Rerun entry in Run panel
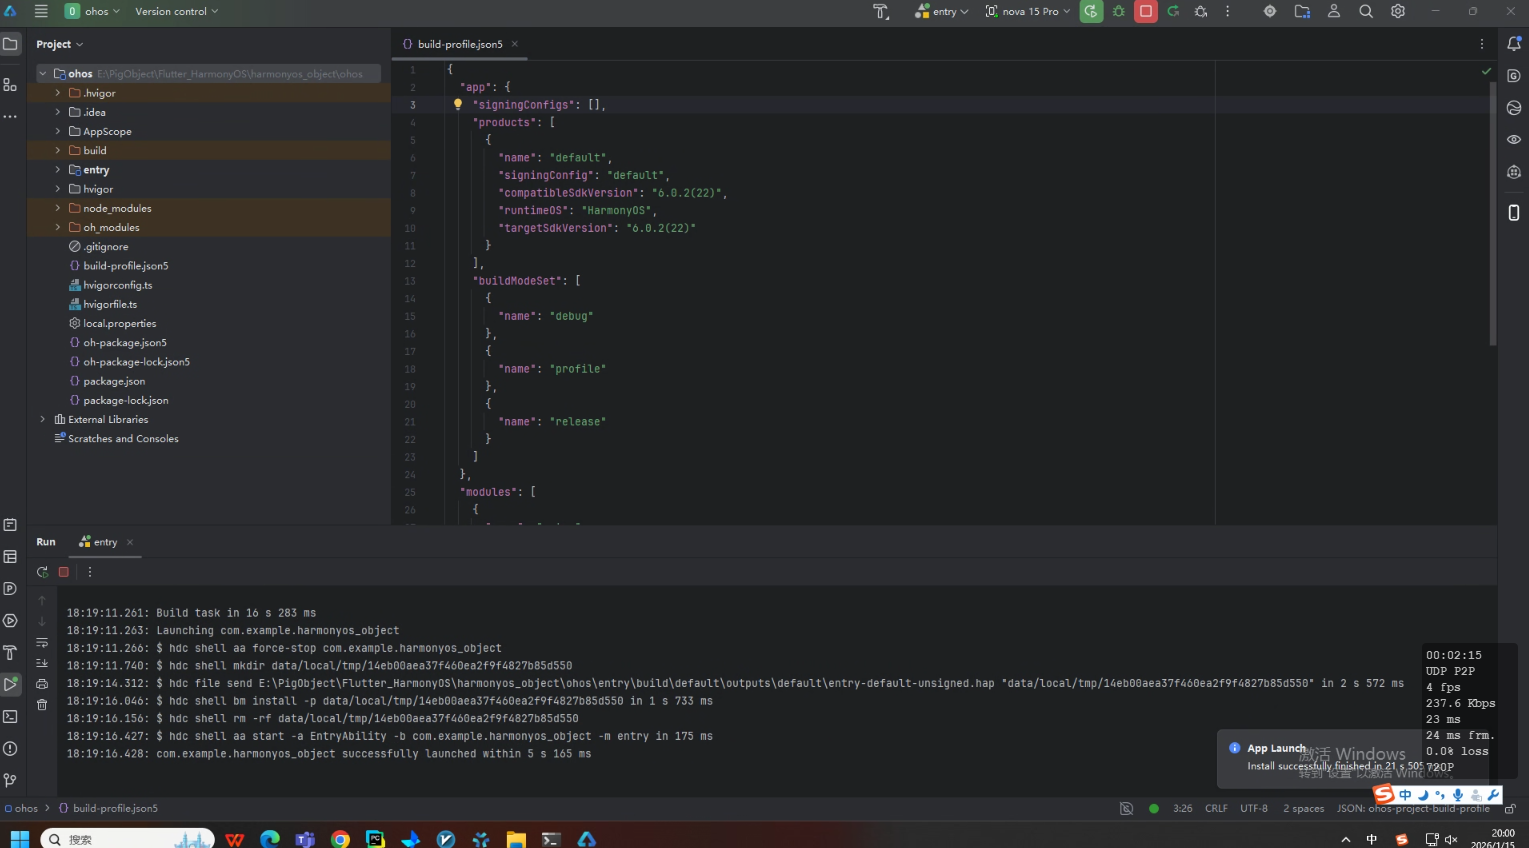The width and height of the screenshot is (1529, 848). pyautogui.click(x=42, y=572)
